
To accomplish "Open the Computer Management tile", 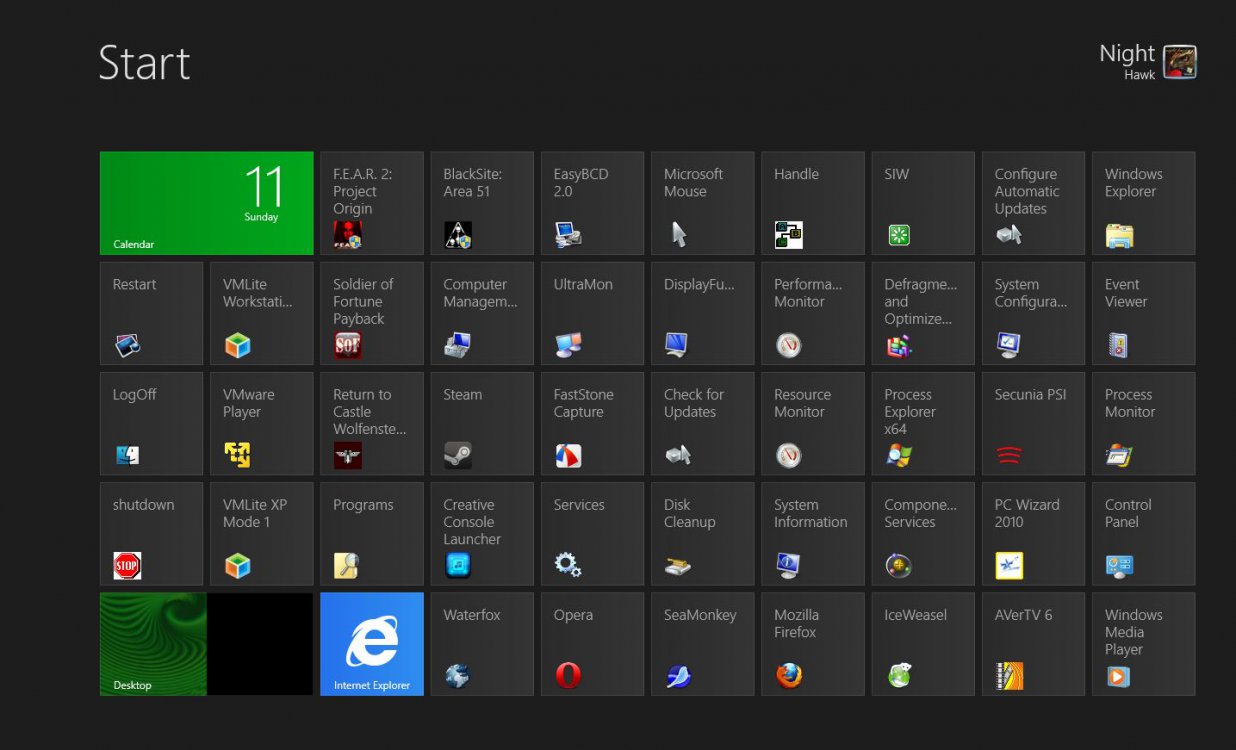I will (482, 313).
